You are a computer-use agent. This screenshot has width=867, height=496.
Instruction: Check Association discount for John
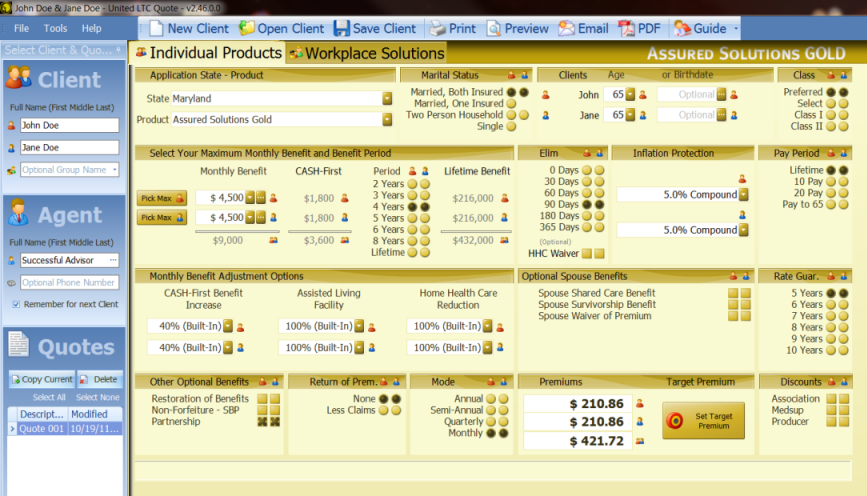[x=831, y=399]
